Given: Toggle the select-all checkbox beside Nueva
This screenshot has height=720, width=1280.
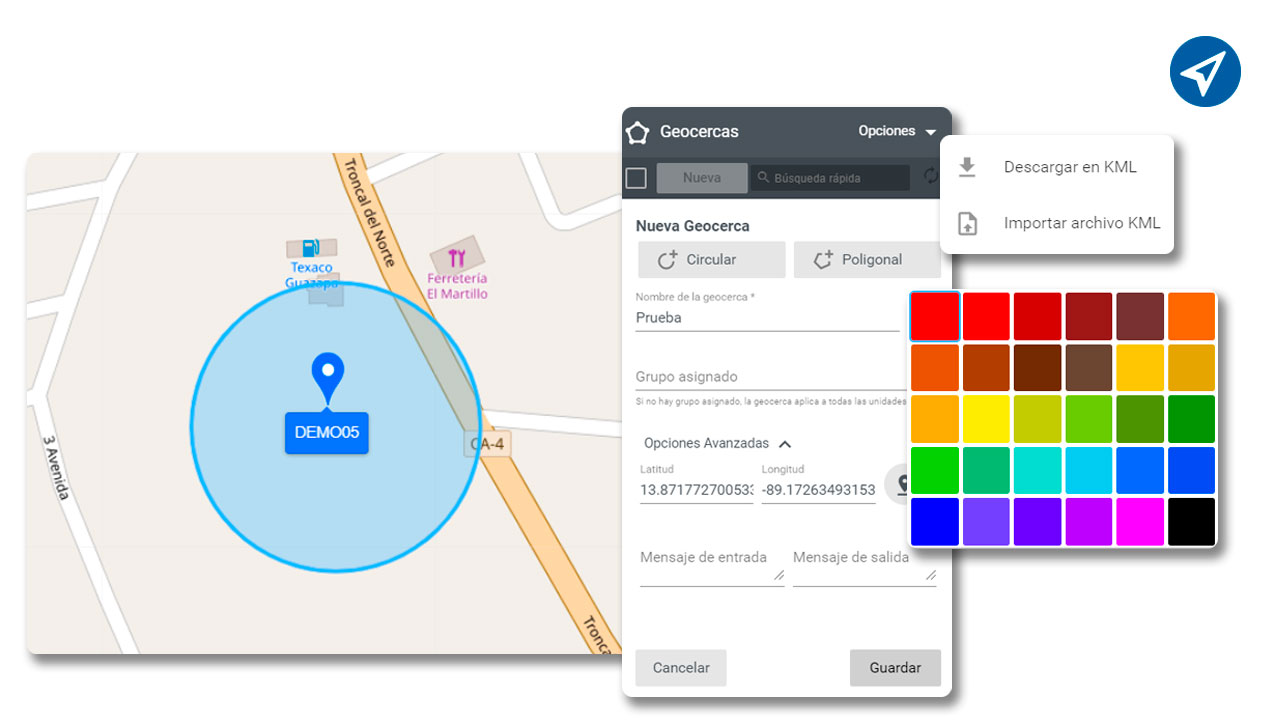Looking at the screenshot, I should tap(636, 177).
